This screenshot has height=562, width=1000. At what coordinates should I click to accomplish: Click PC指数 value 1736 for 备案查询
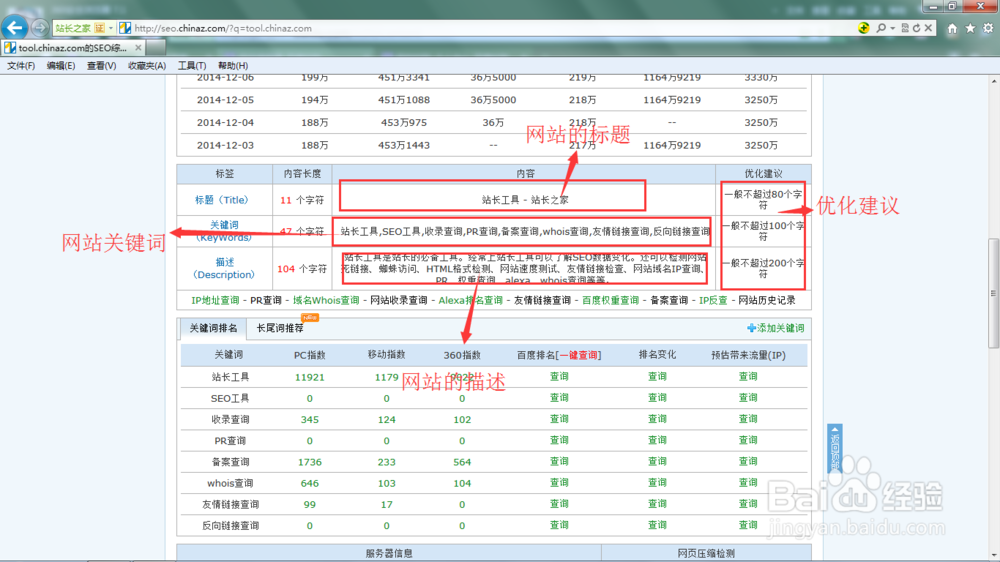pyautogui.click(x=309, y=462)
